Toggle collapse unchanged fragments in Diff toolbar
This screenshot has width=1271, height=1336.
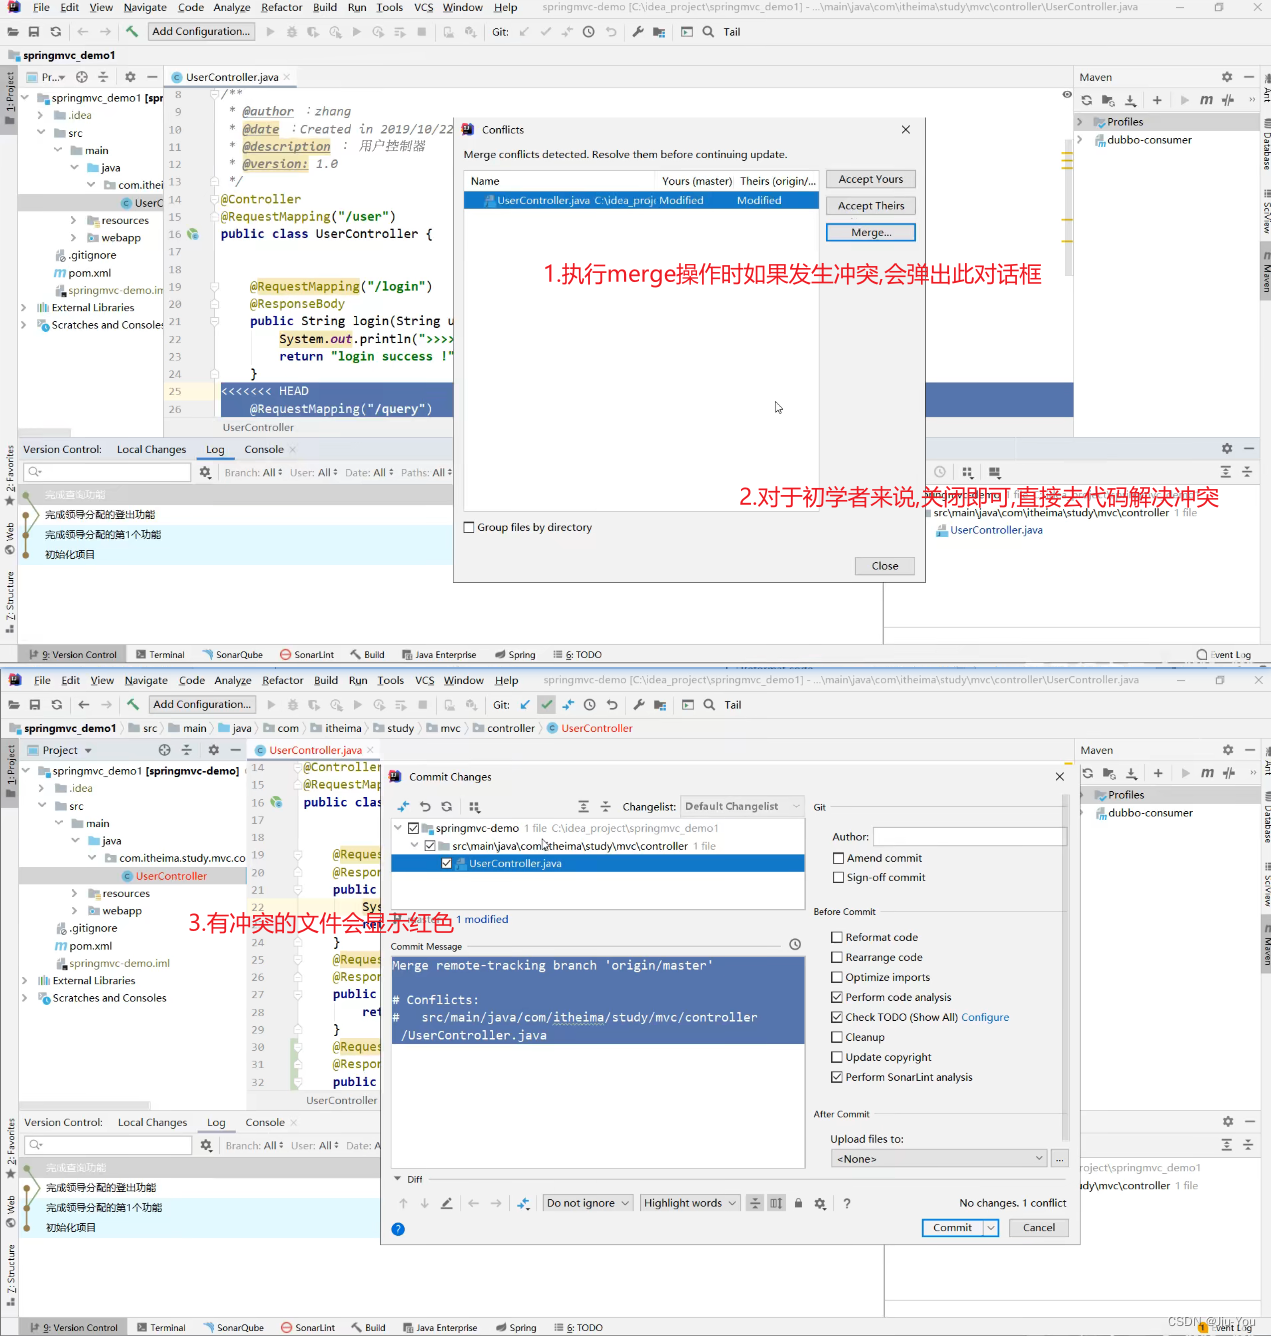[x=755, y=1203]
